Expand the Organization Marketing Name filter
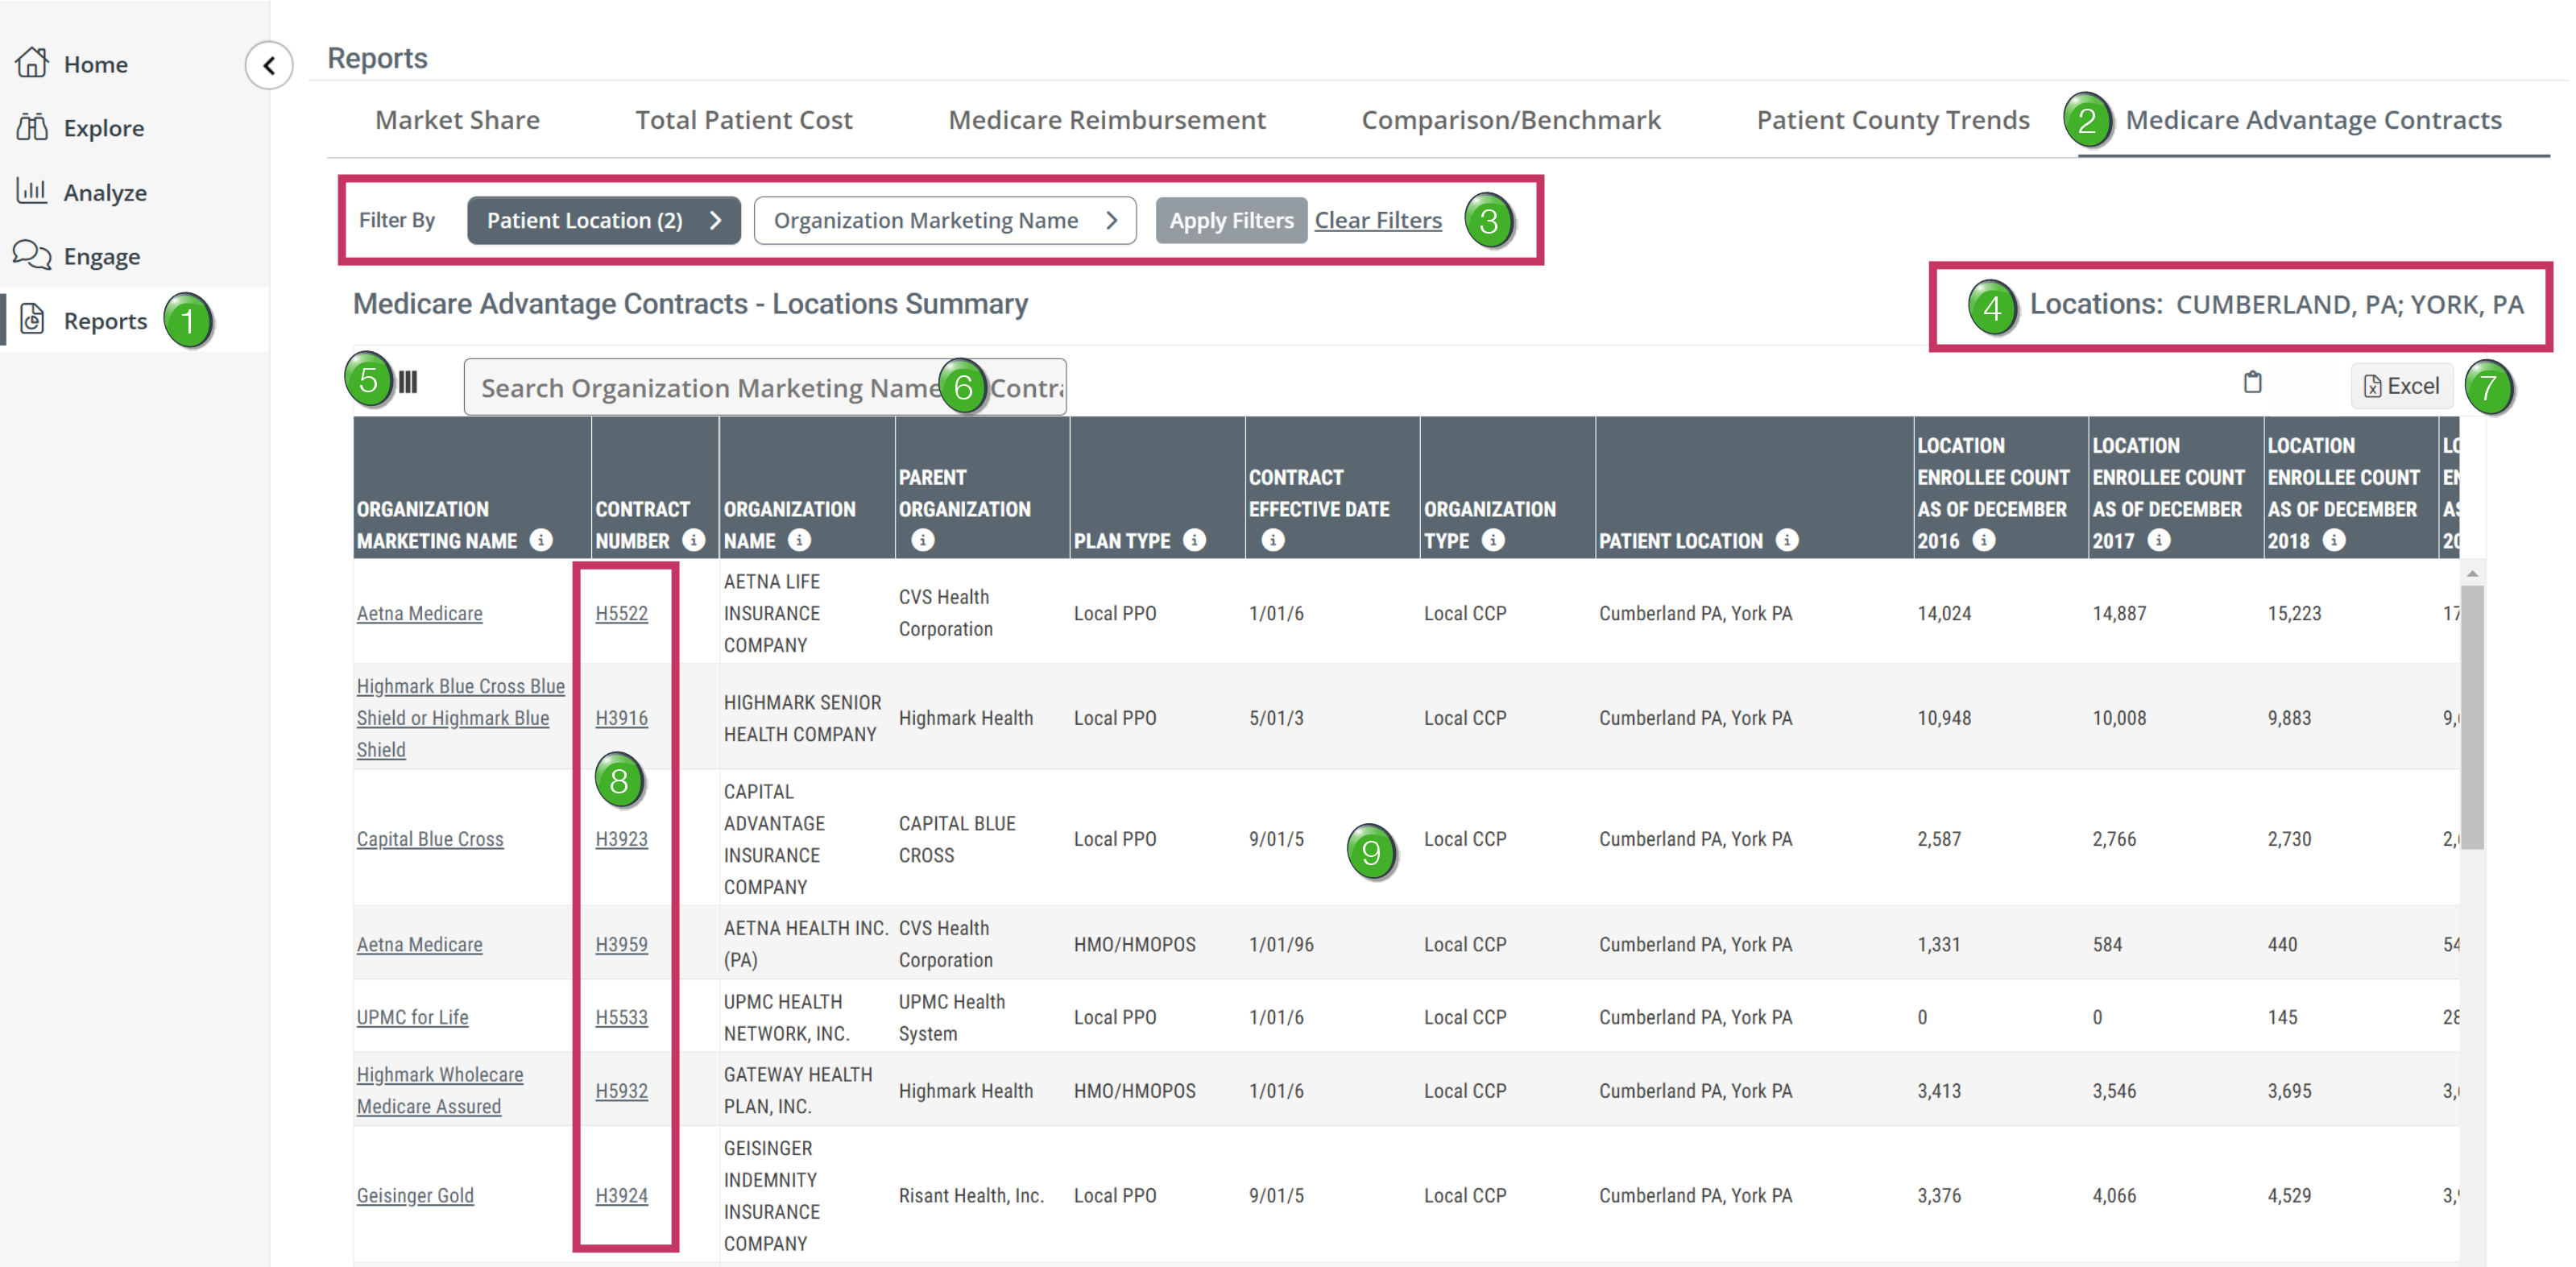 tap(945, 220)
